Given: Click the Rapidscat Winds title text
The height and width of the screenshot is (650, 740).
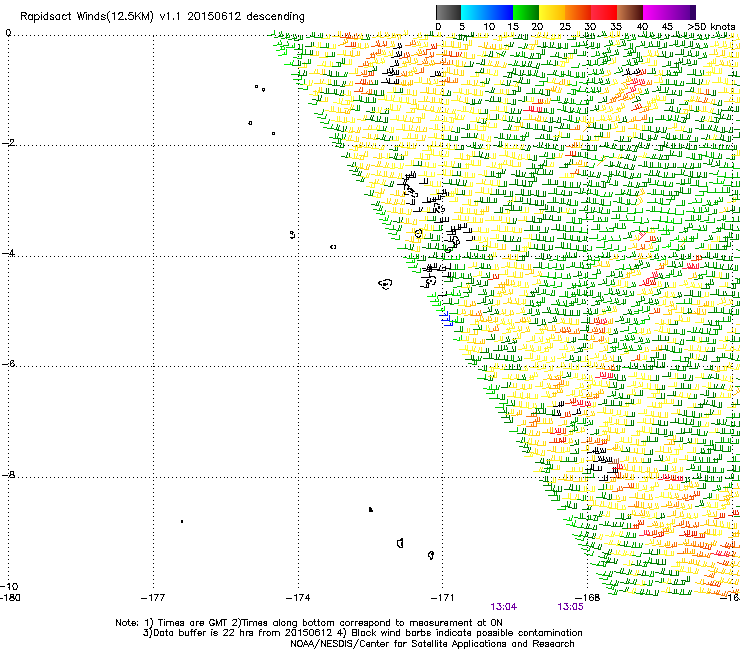Looking at the screenshot, I should [x=162, y=17].
